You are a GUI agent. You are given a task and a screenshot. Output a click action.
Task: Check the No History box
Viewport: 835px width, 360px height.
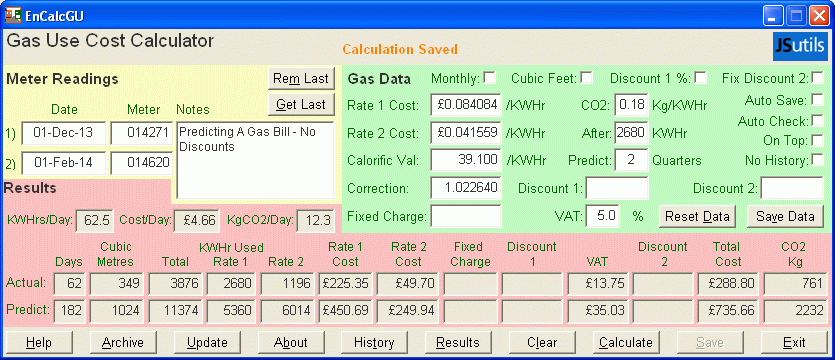pyautogui.click(x=817, y=160)
